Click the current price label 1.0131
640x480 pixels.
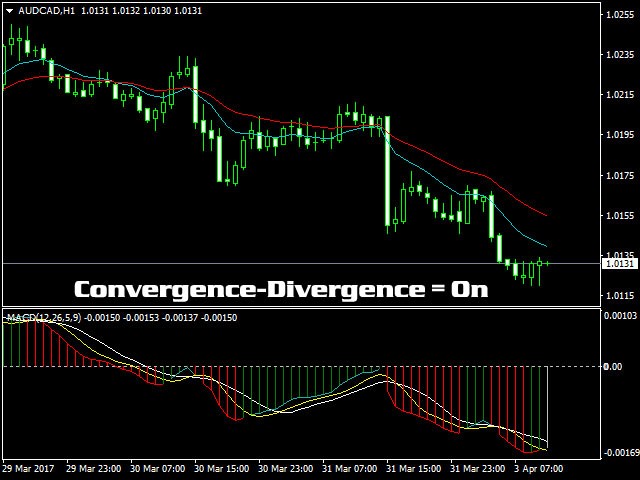[620, 264]
